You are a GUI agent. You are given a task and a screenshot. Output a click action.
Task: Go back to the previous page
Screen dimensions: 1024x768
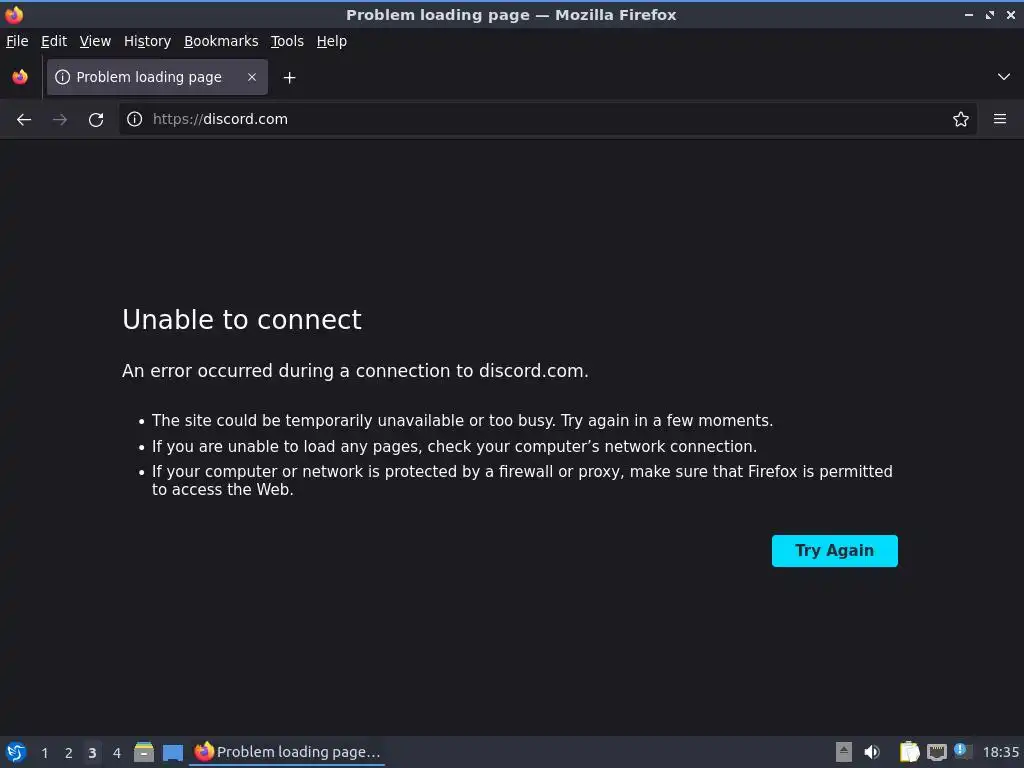point(24,120)
